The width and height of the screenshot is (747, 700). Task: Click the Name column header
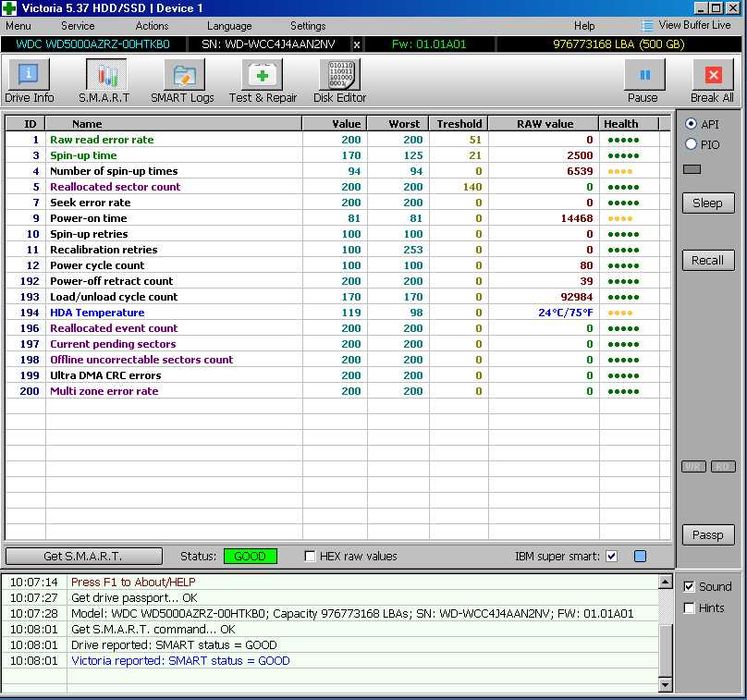(x=173, y=124)
